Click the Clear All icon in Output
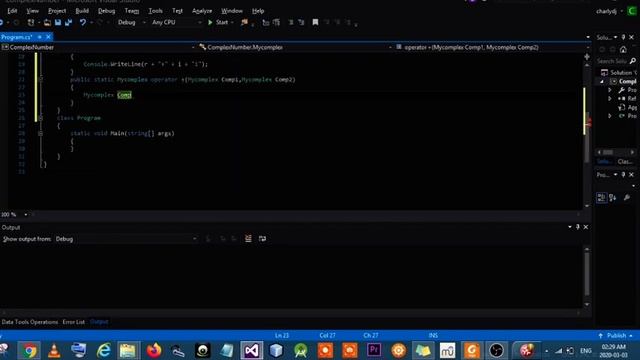This screenshot has height=360, width=640. (248, 238)
